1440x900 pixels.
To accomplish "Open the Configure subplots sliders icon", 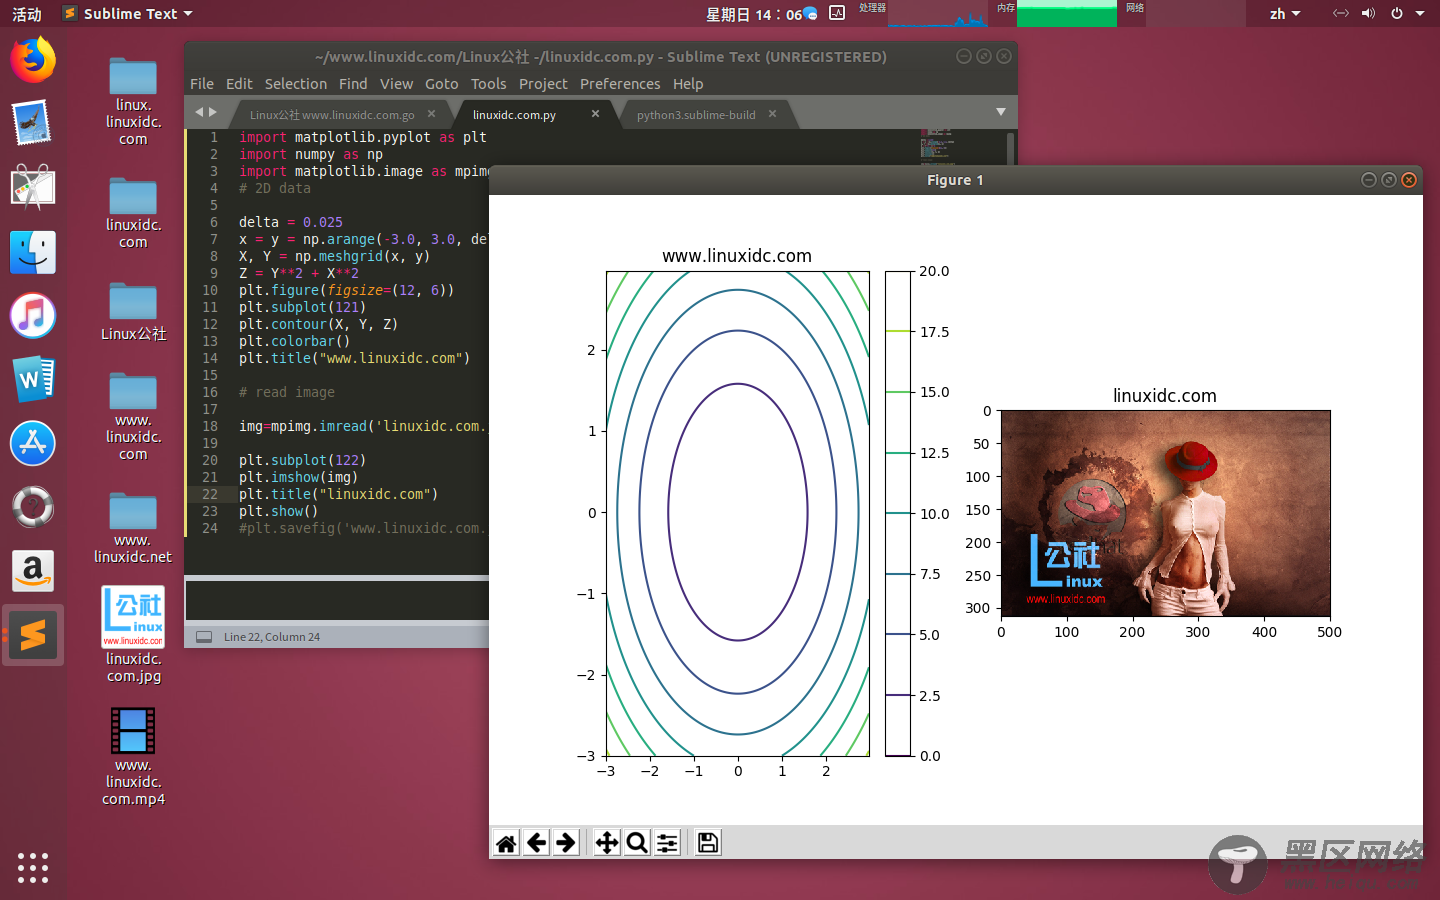I will coord(667,843).
